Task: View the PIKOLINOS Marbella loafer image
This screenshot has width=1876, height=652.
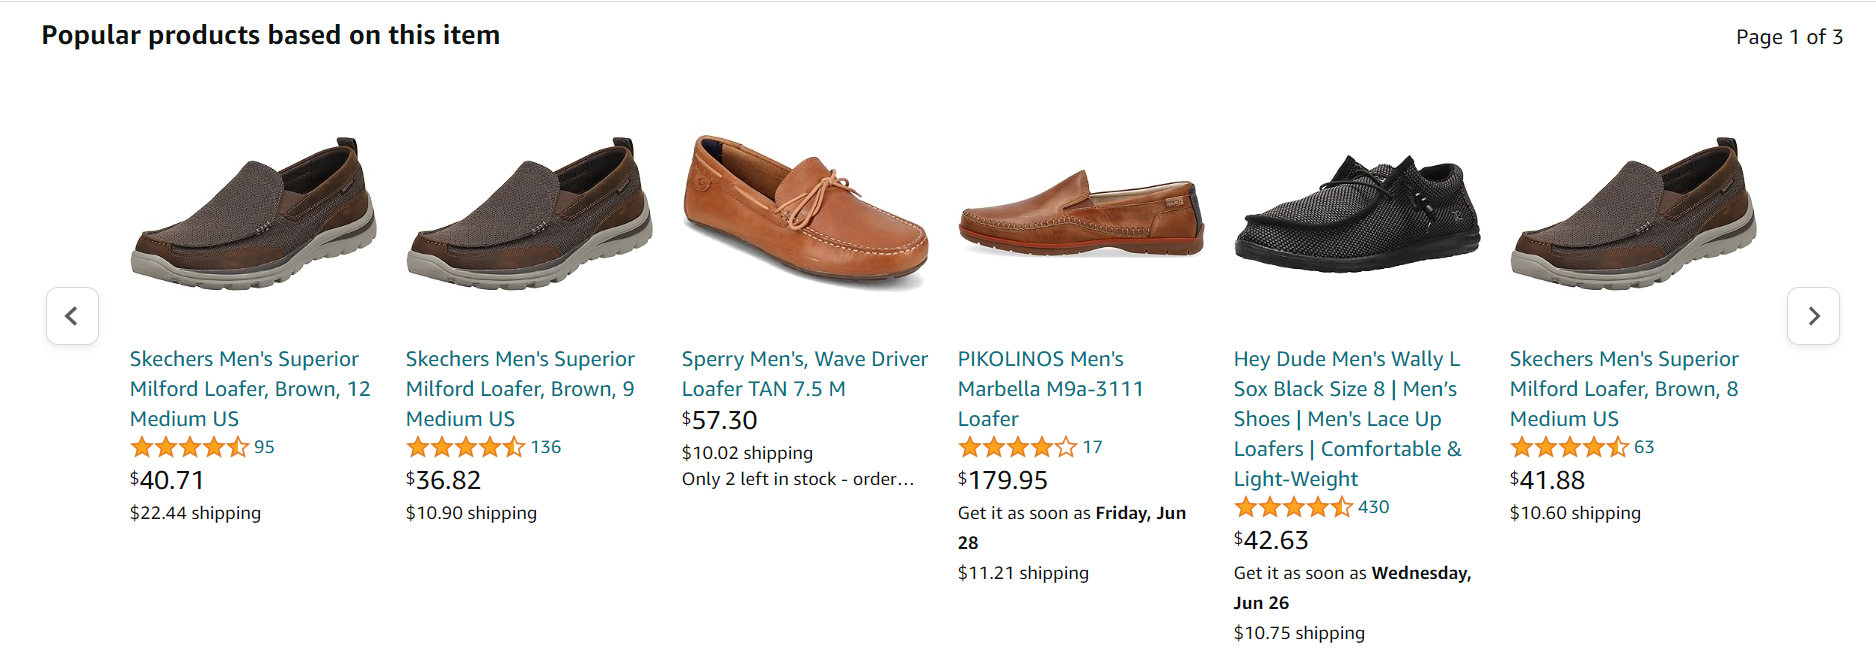Action: coord(1081,214)
